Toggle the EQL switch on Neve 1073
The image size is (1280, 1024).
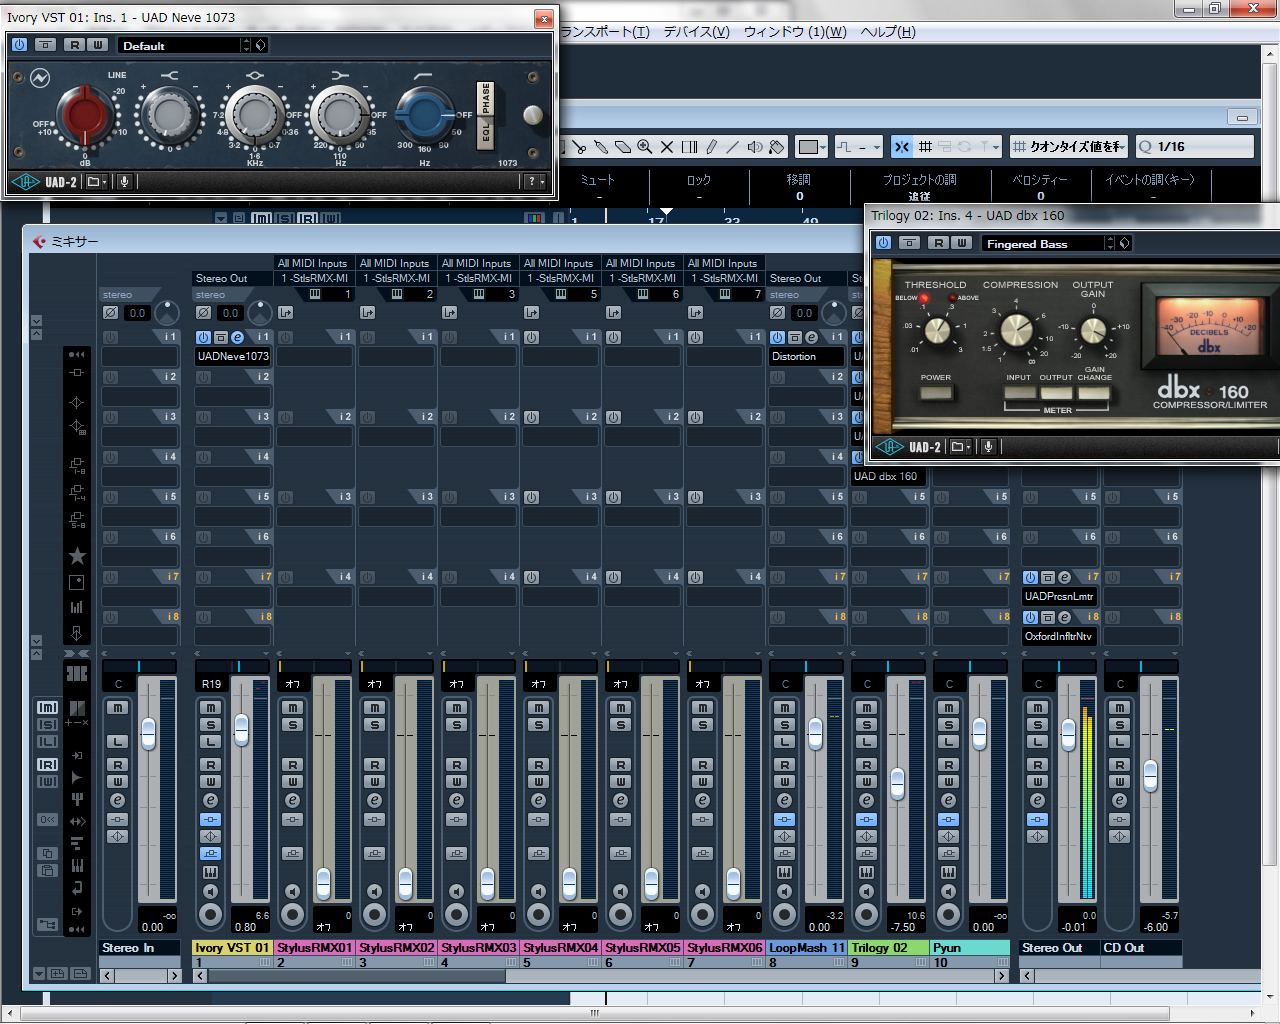(x=486, y=132)
